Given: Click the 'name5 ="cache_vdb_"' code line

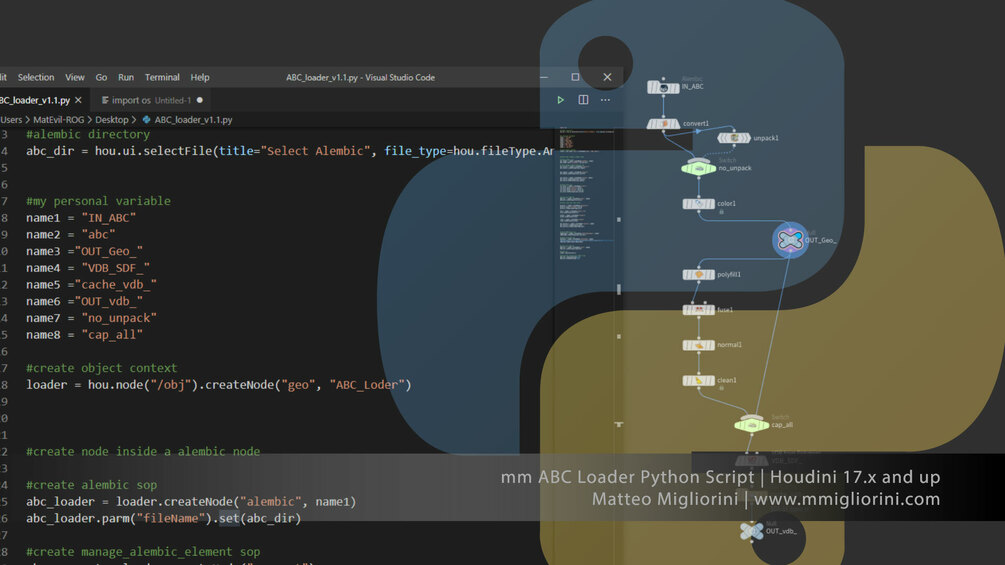Looking at the screenshot, I should [91, 284].
